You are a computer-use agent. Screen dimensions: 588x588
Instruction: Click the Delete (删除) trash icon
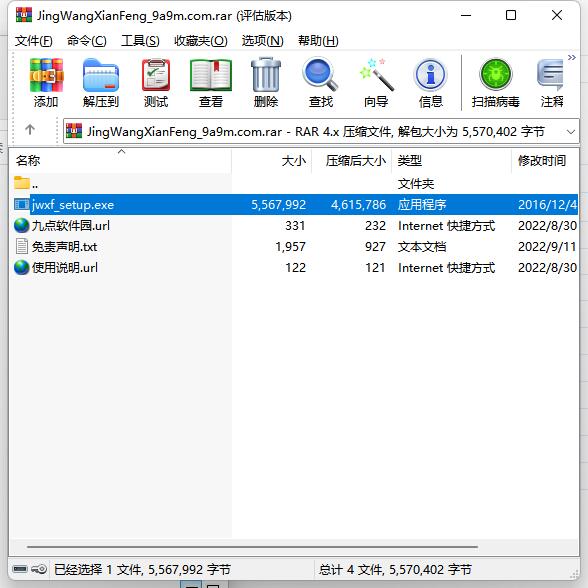[x=266, y=75]
